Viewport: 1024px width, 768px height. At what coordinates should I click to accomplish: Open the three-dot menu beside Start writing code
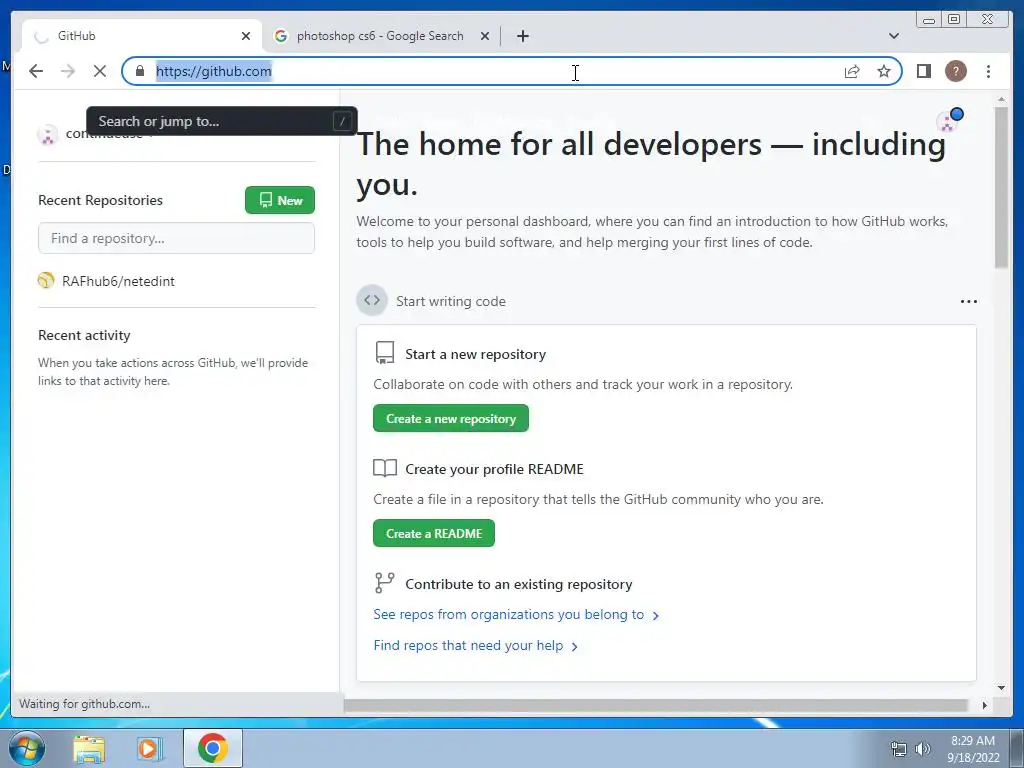tap(968, 301)
